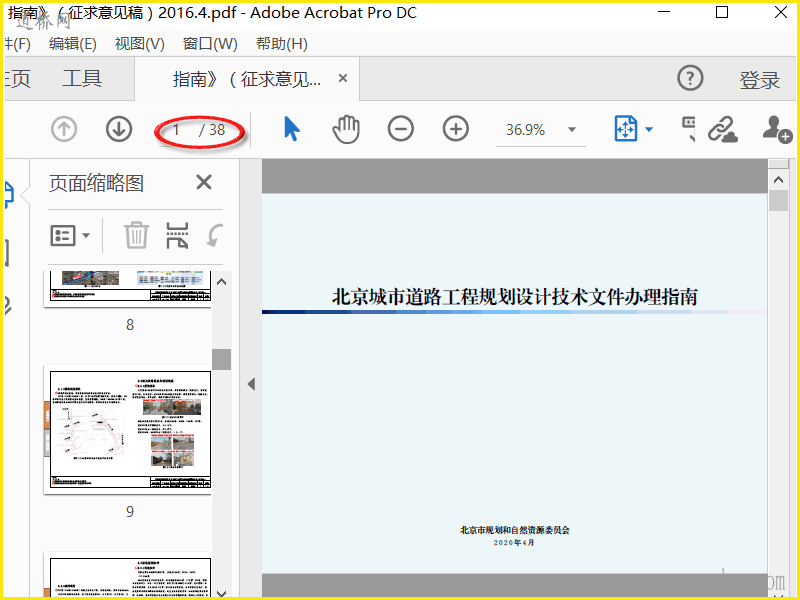The width and height of the screenshot is (800, 600).
Task: Select the arrow selection tool
Action: [x=291, y=129]
